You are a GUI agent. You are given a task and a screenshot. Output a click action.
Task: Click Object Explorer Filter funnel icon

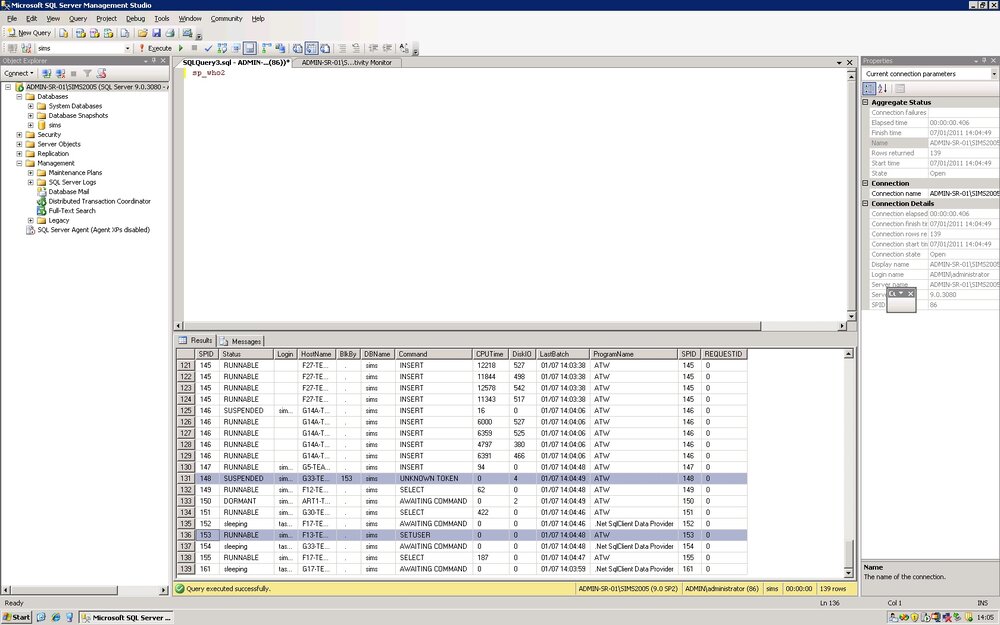click(x=87, y=73)
